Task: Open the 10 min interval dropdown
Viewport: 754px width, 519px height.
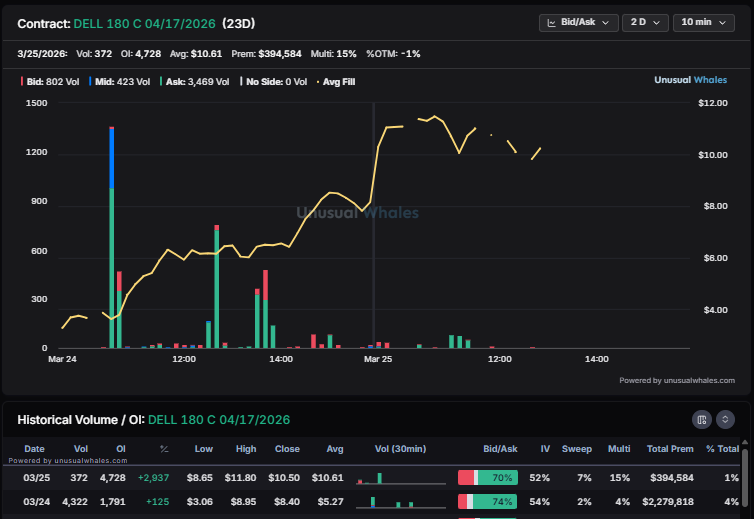Action: tap(704, 23)
